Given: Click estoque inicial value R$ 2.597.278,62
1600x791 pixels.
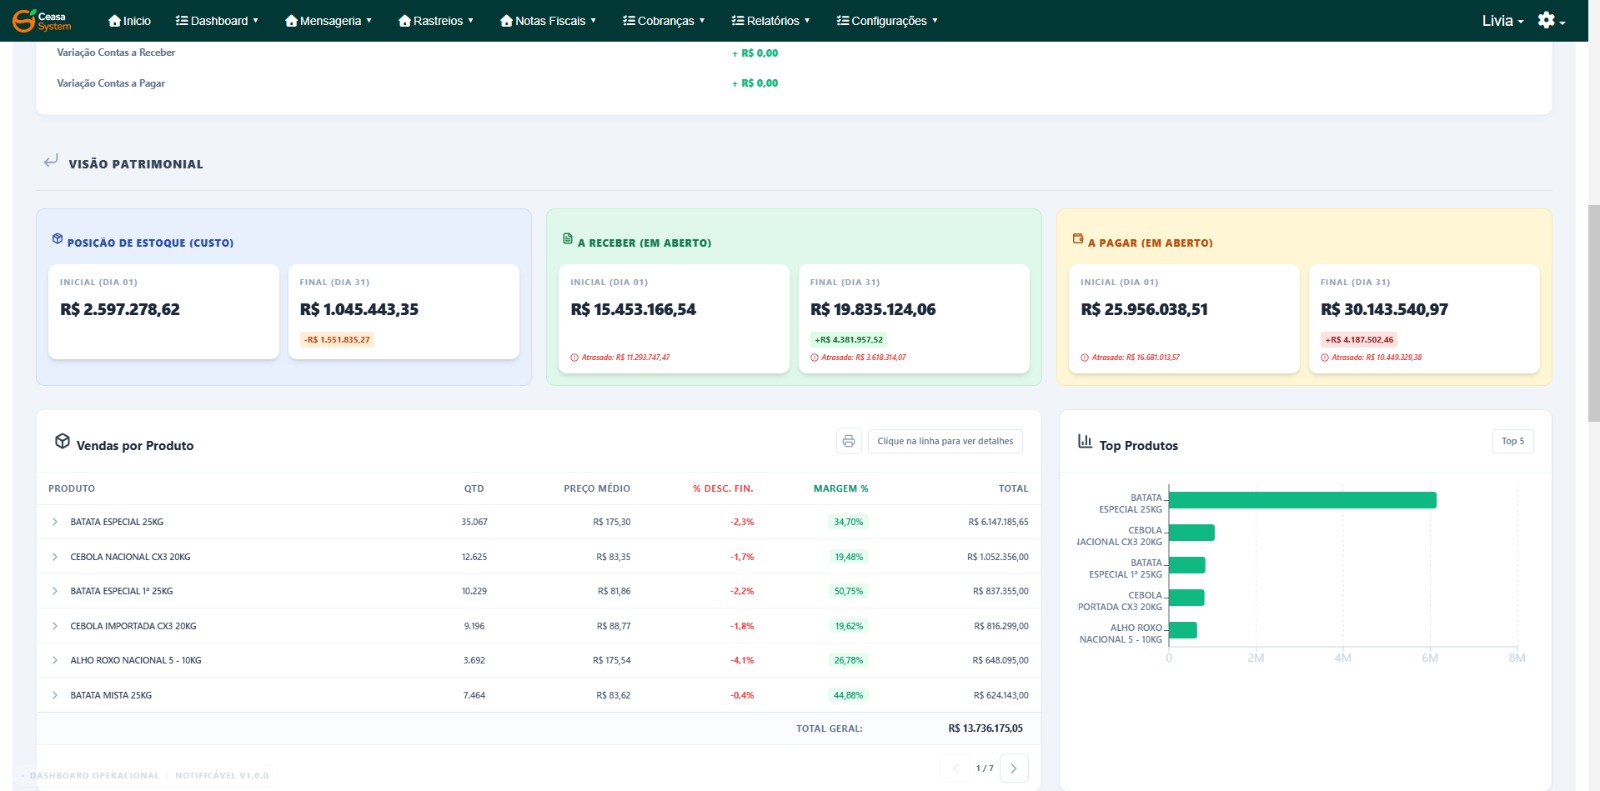Looking at the screenshot, I should (120, 310).
